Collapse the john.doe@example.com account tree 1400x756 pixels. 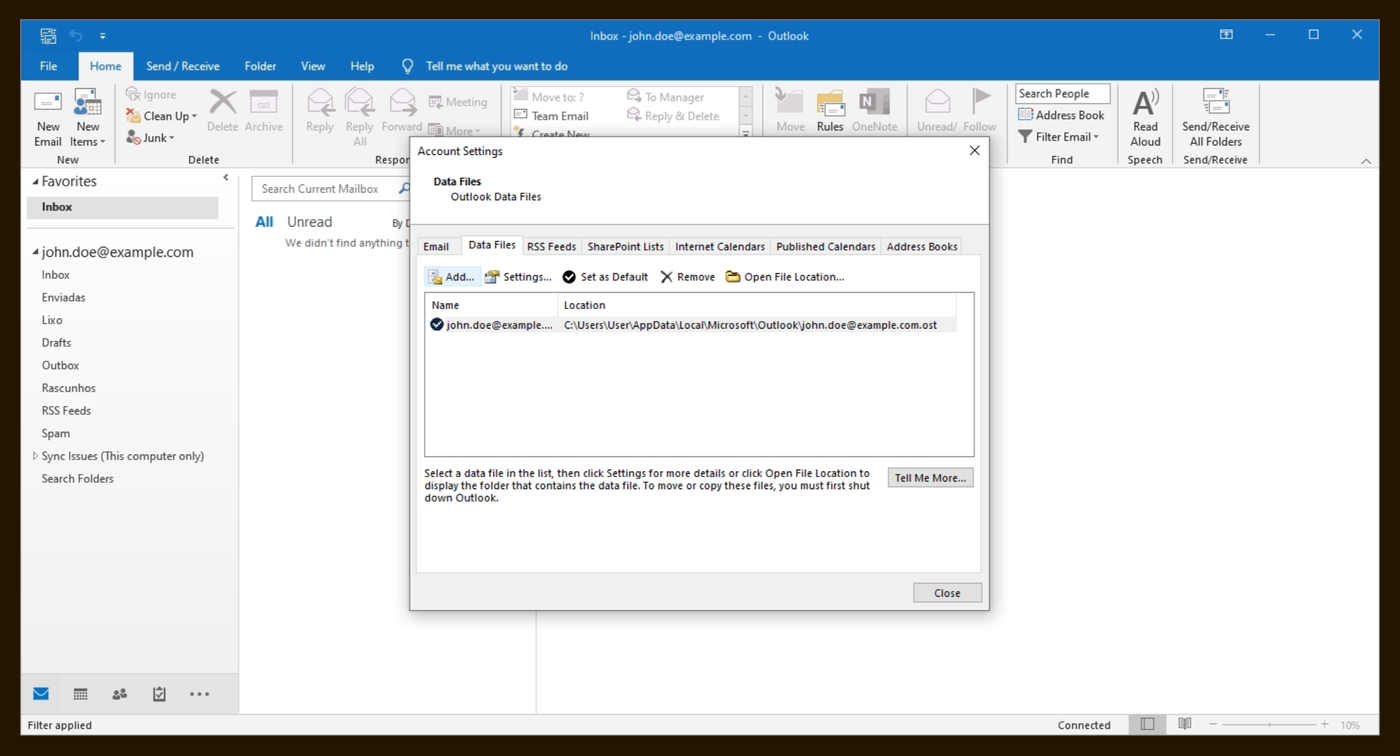pyautogui.click(x=35, y=252)
